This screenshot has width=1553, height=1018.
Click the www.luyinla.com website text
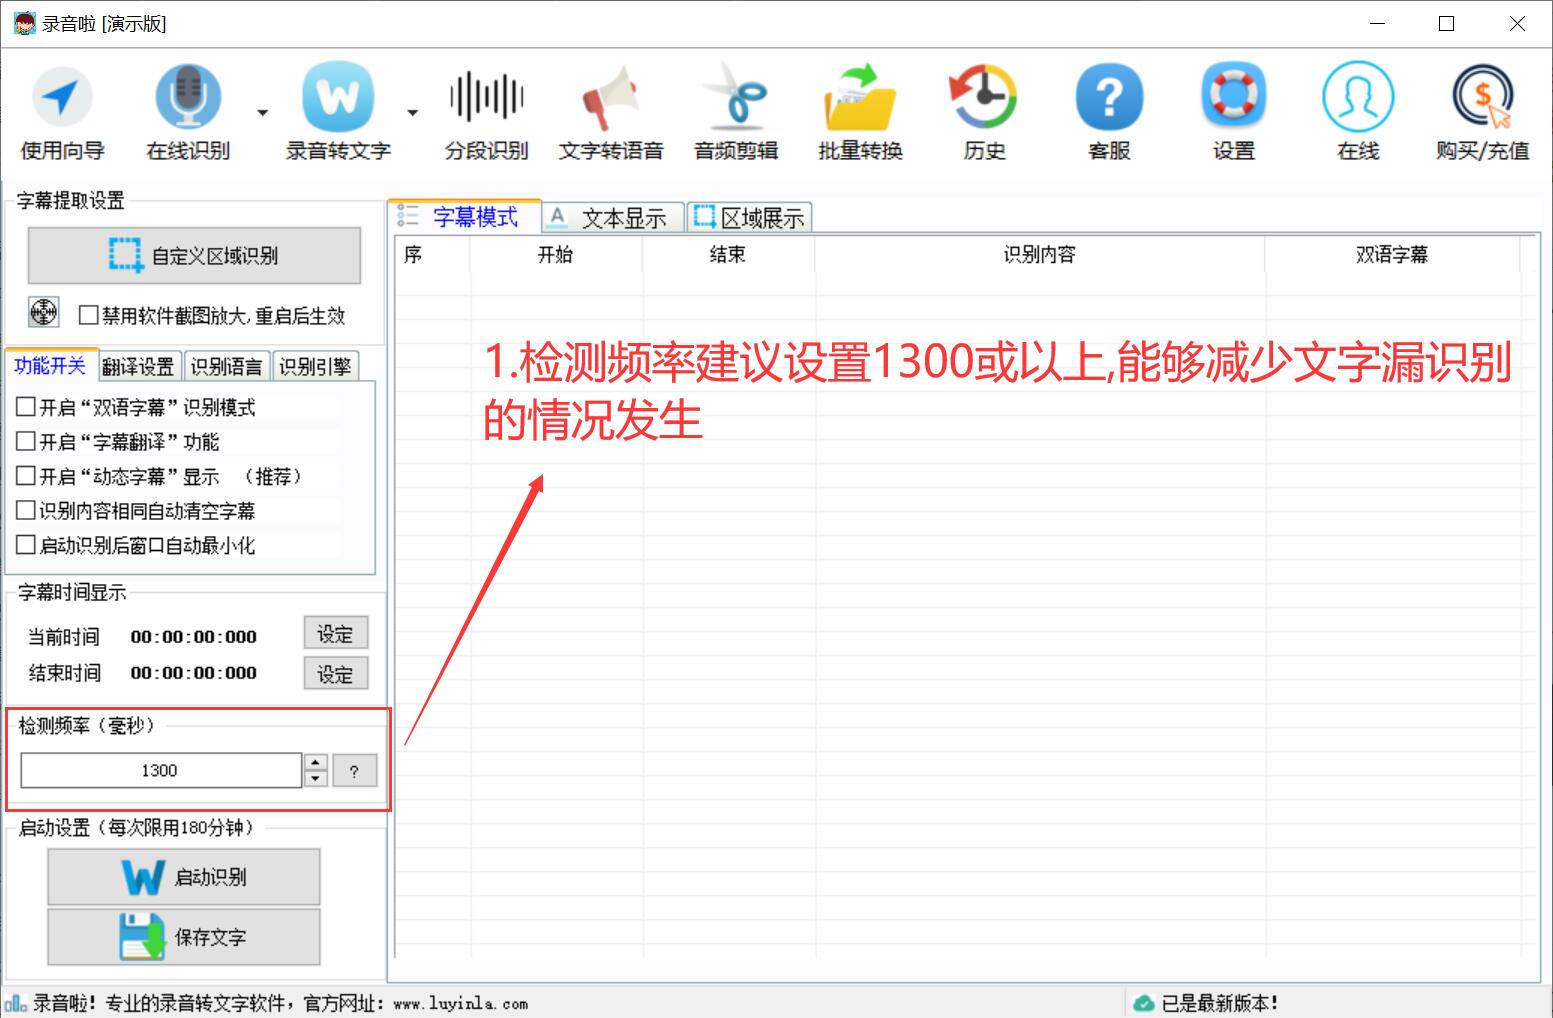pyautogui.click(x=461, y=1004)
